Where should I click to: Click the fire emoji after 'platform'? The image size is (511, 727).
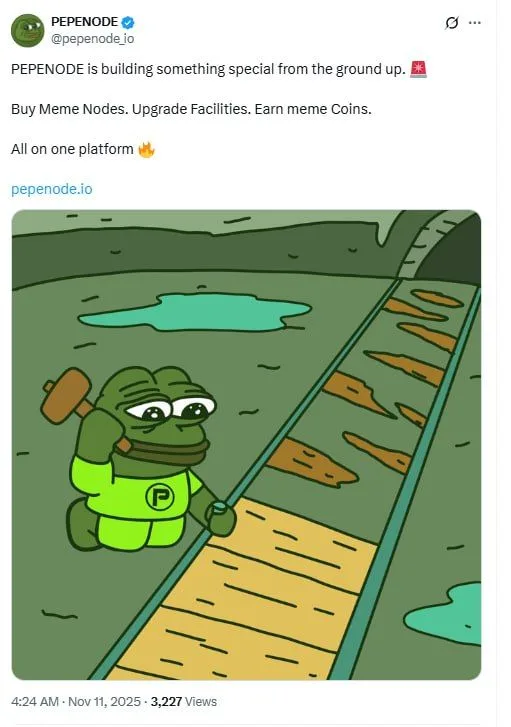(x=147, y=149)
